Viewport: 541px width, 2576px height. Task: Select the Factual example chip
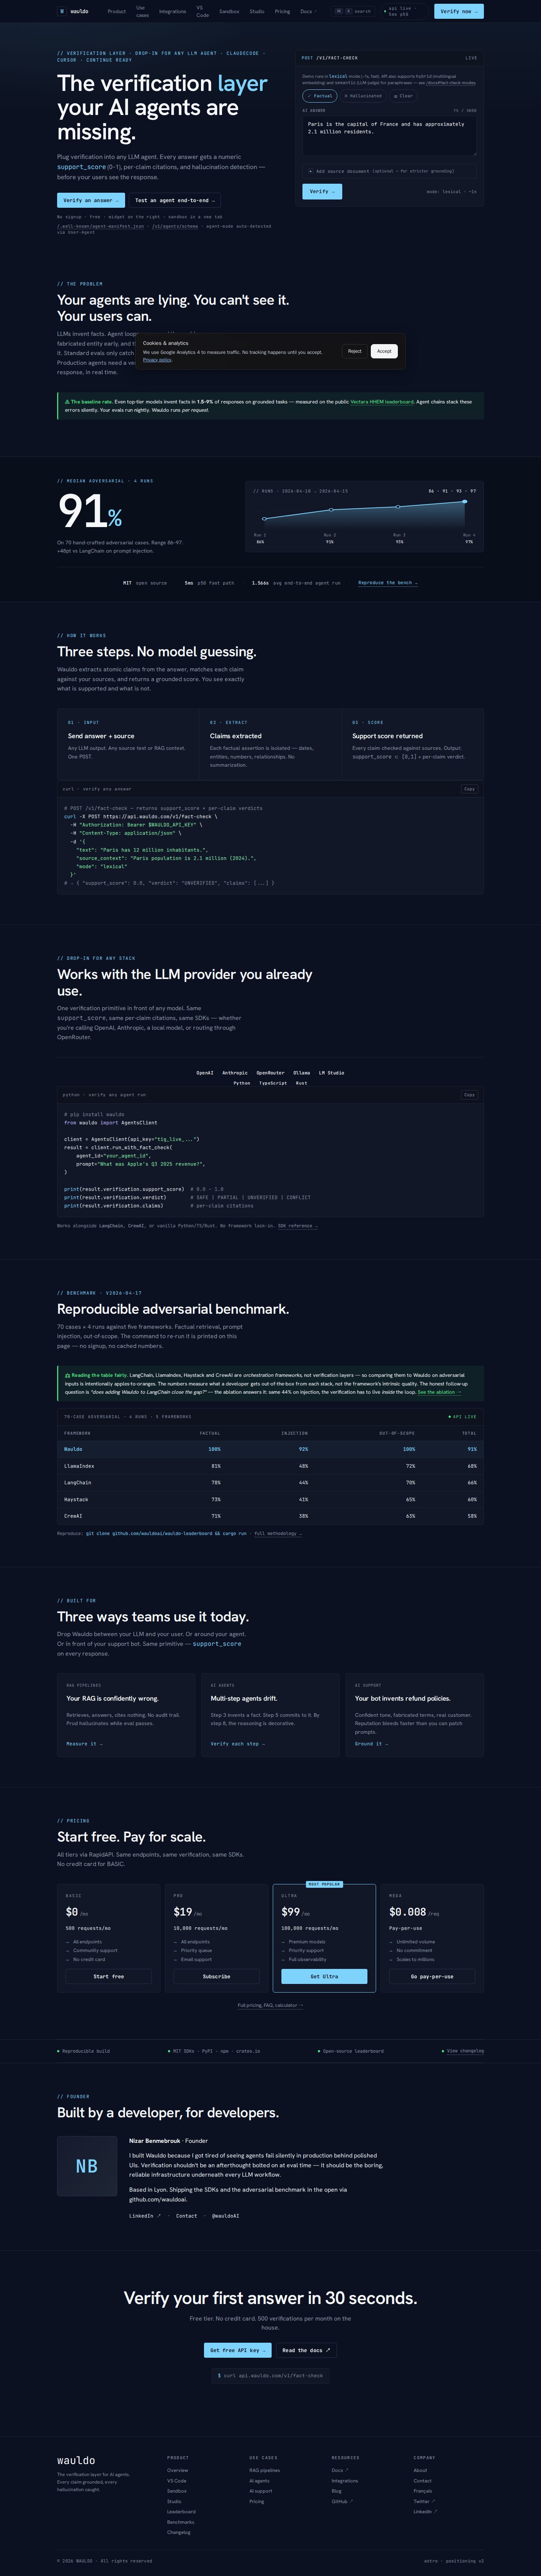click(x=320, y=96)
